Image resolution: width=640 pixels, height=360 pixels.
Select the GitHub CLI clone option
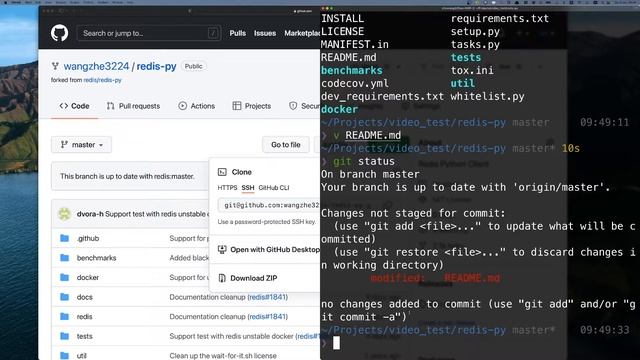(274, 188)
